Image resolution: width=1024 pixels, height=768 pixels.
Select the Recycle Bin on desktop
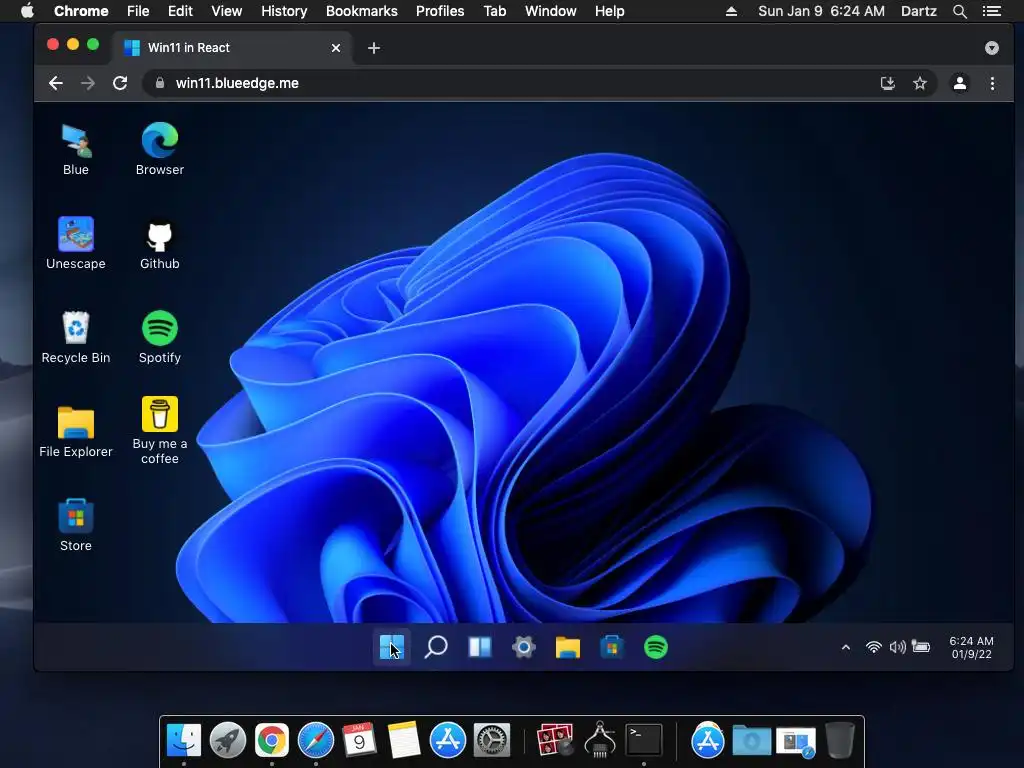pos(76,338)
